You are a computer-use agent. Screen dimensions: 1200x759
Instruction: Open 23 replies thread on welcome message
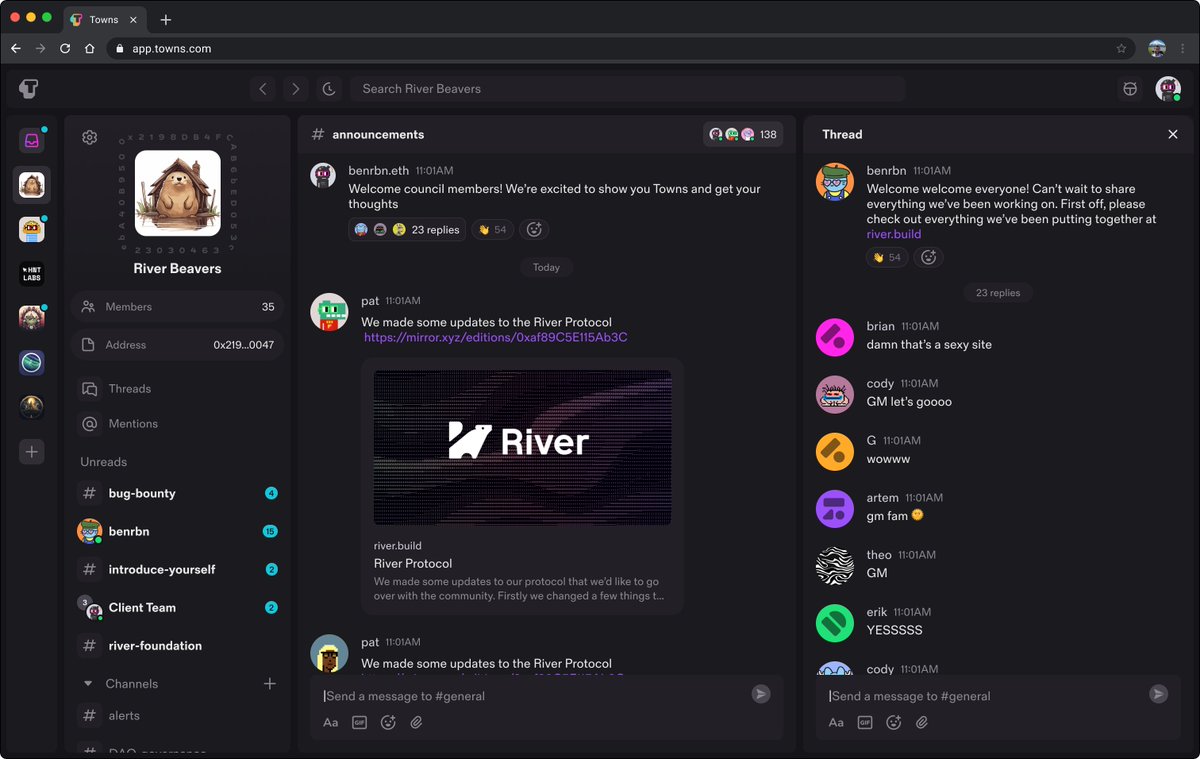[x=406, y=230]
